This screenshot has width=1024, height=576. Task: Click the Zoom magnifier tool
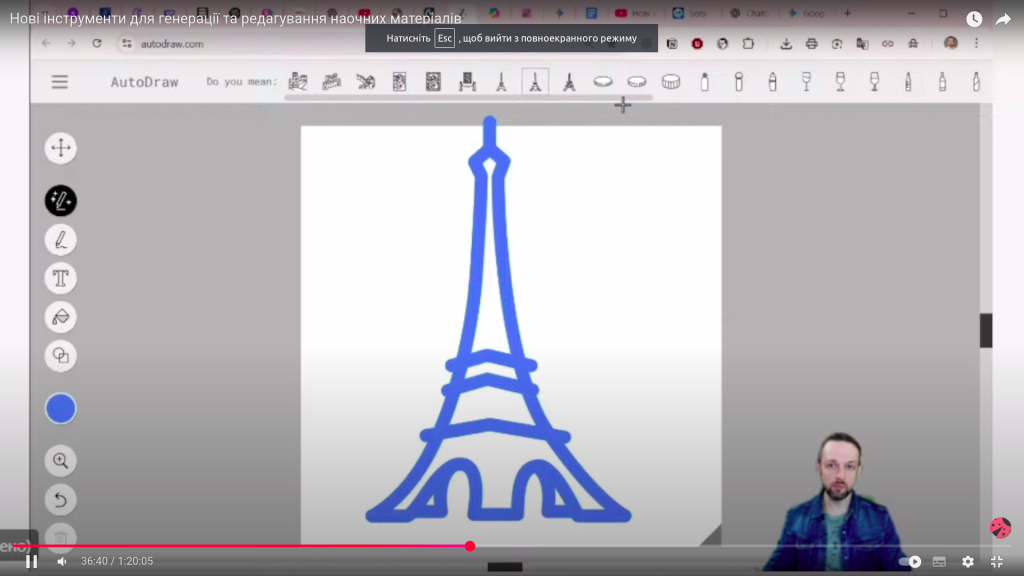(61, 461)
